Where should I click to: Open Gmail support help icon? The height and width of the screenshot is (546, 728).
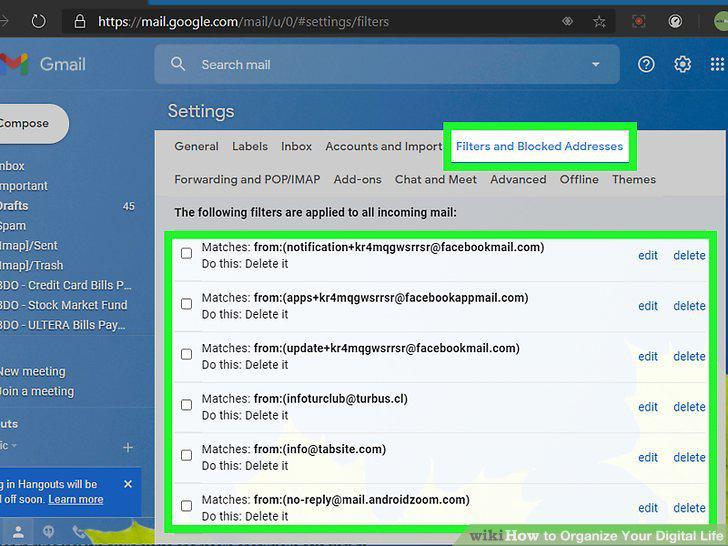[x=646, y=64]
